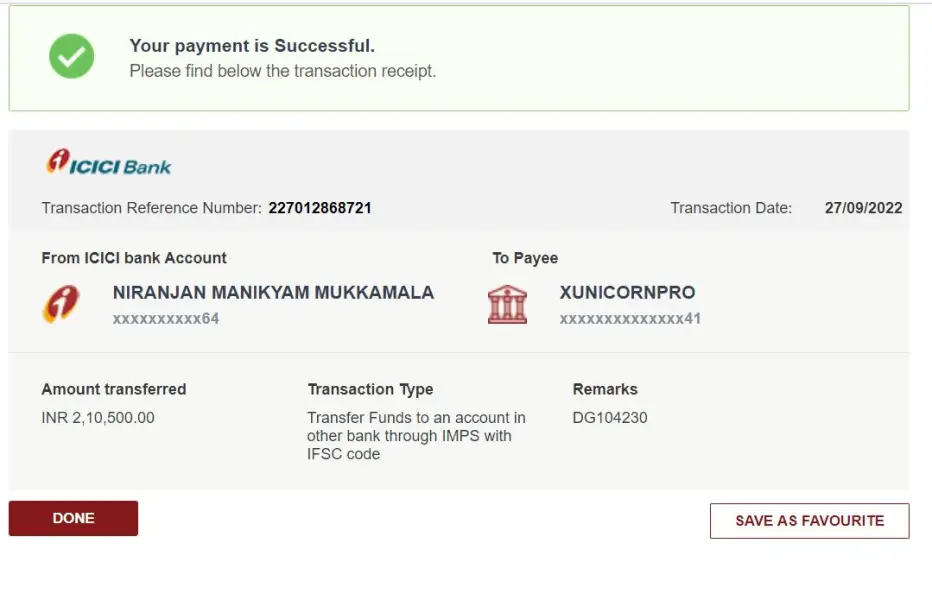Click the transaction date 27/09/2022
The width and height of the screenshot is (932, 600).
click(x=863, y=208)
